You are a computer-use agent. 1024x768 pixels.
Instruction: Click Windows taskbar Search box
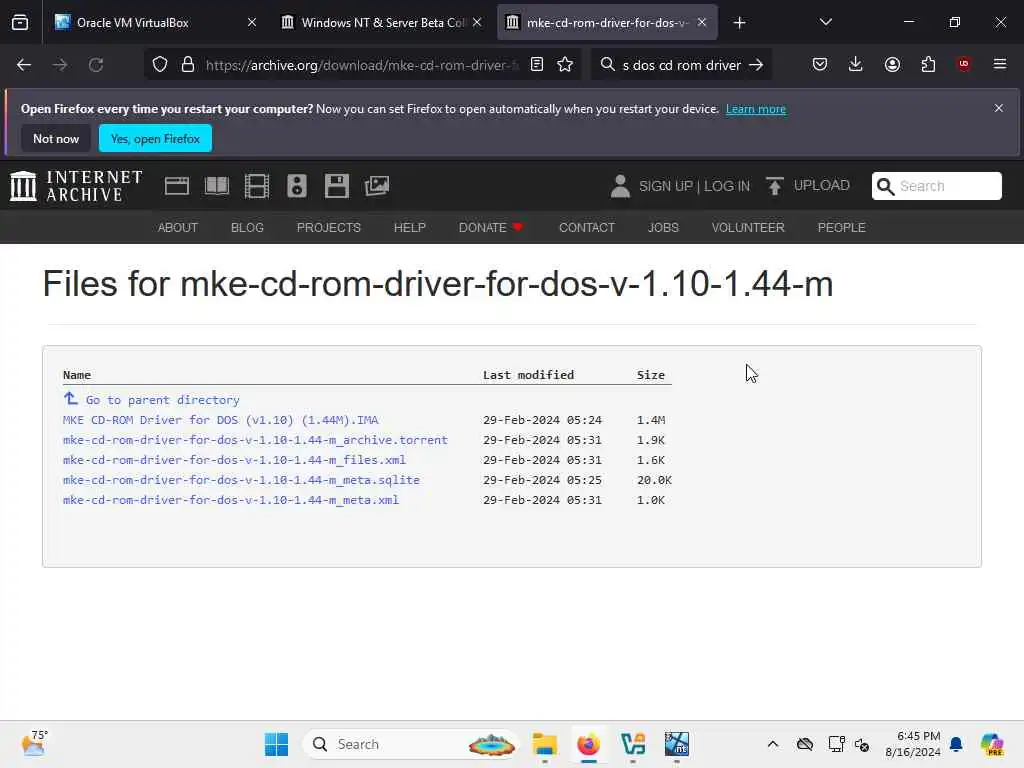(x=410, y=744)
